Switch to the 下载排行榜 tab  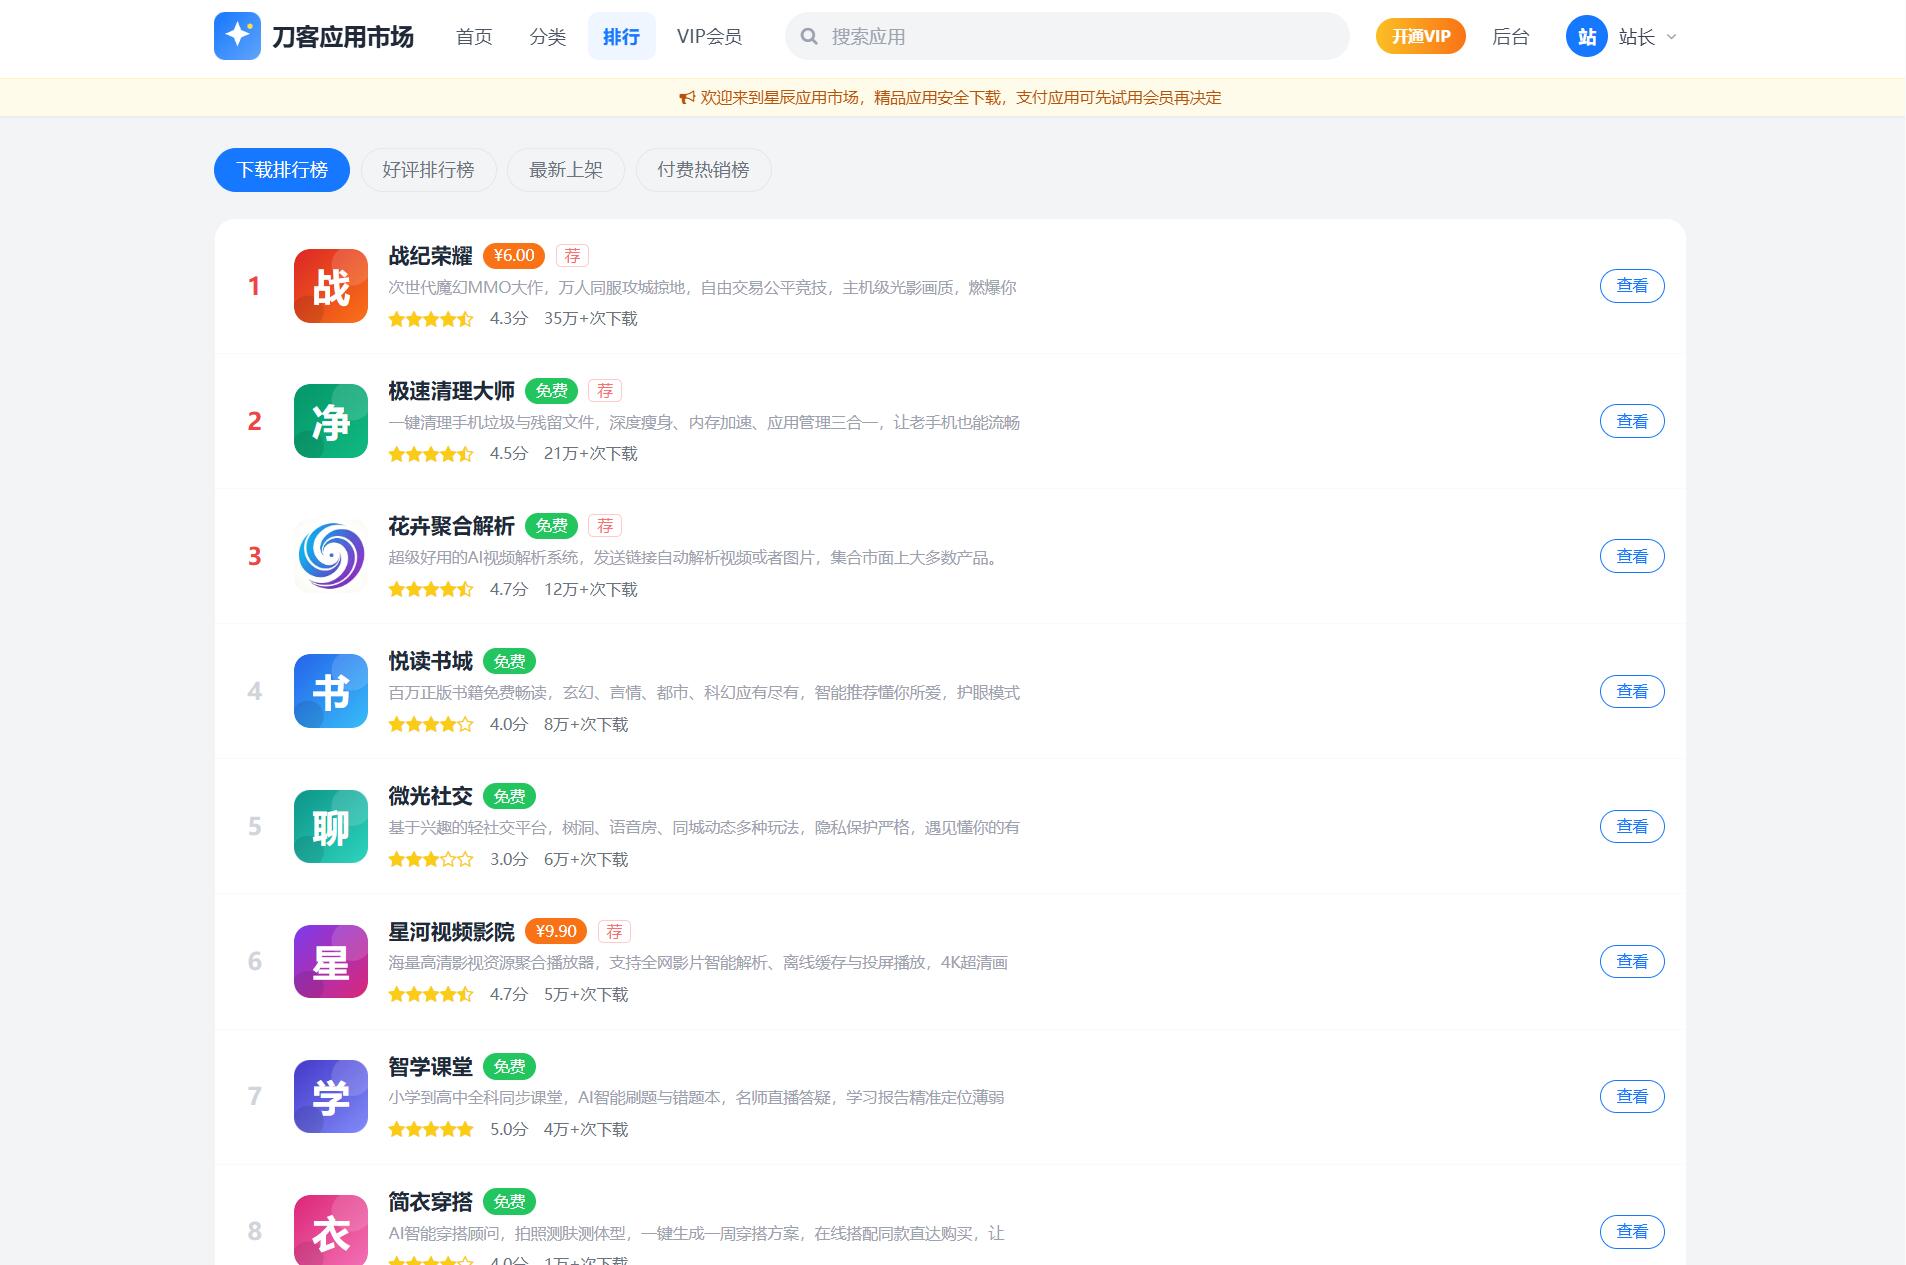coord(282,170)
